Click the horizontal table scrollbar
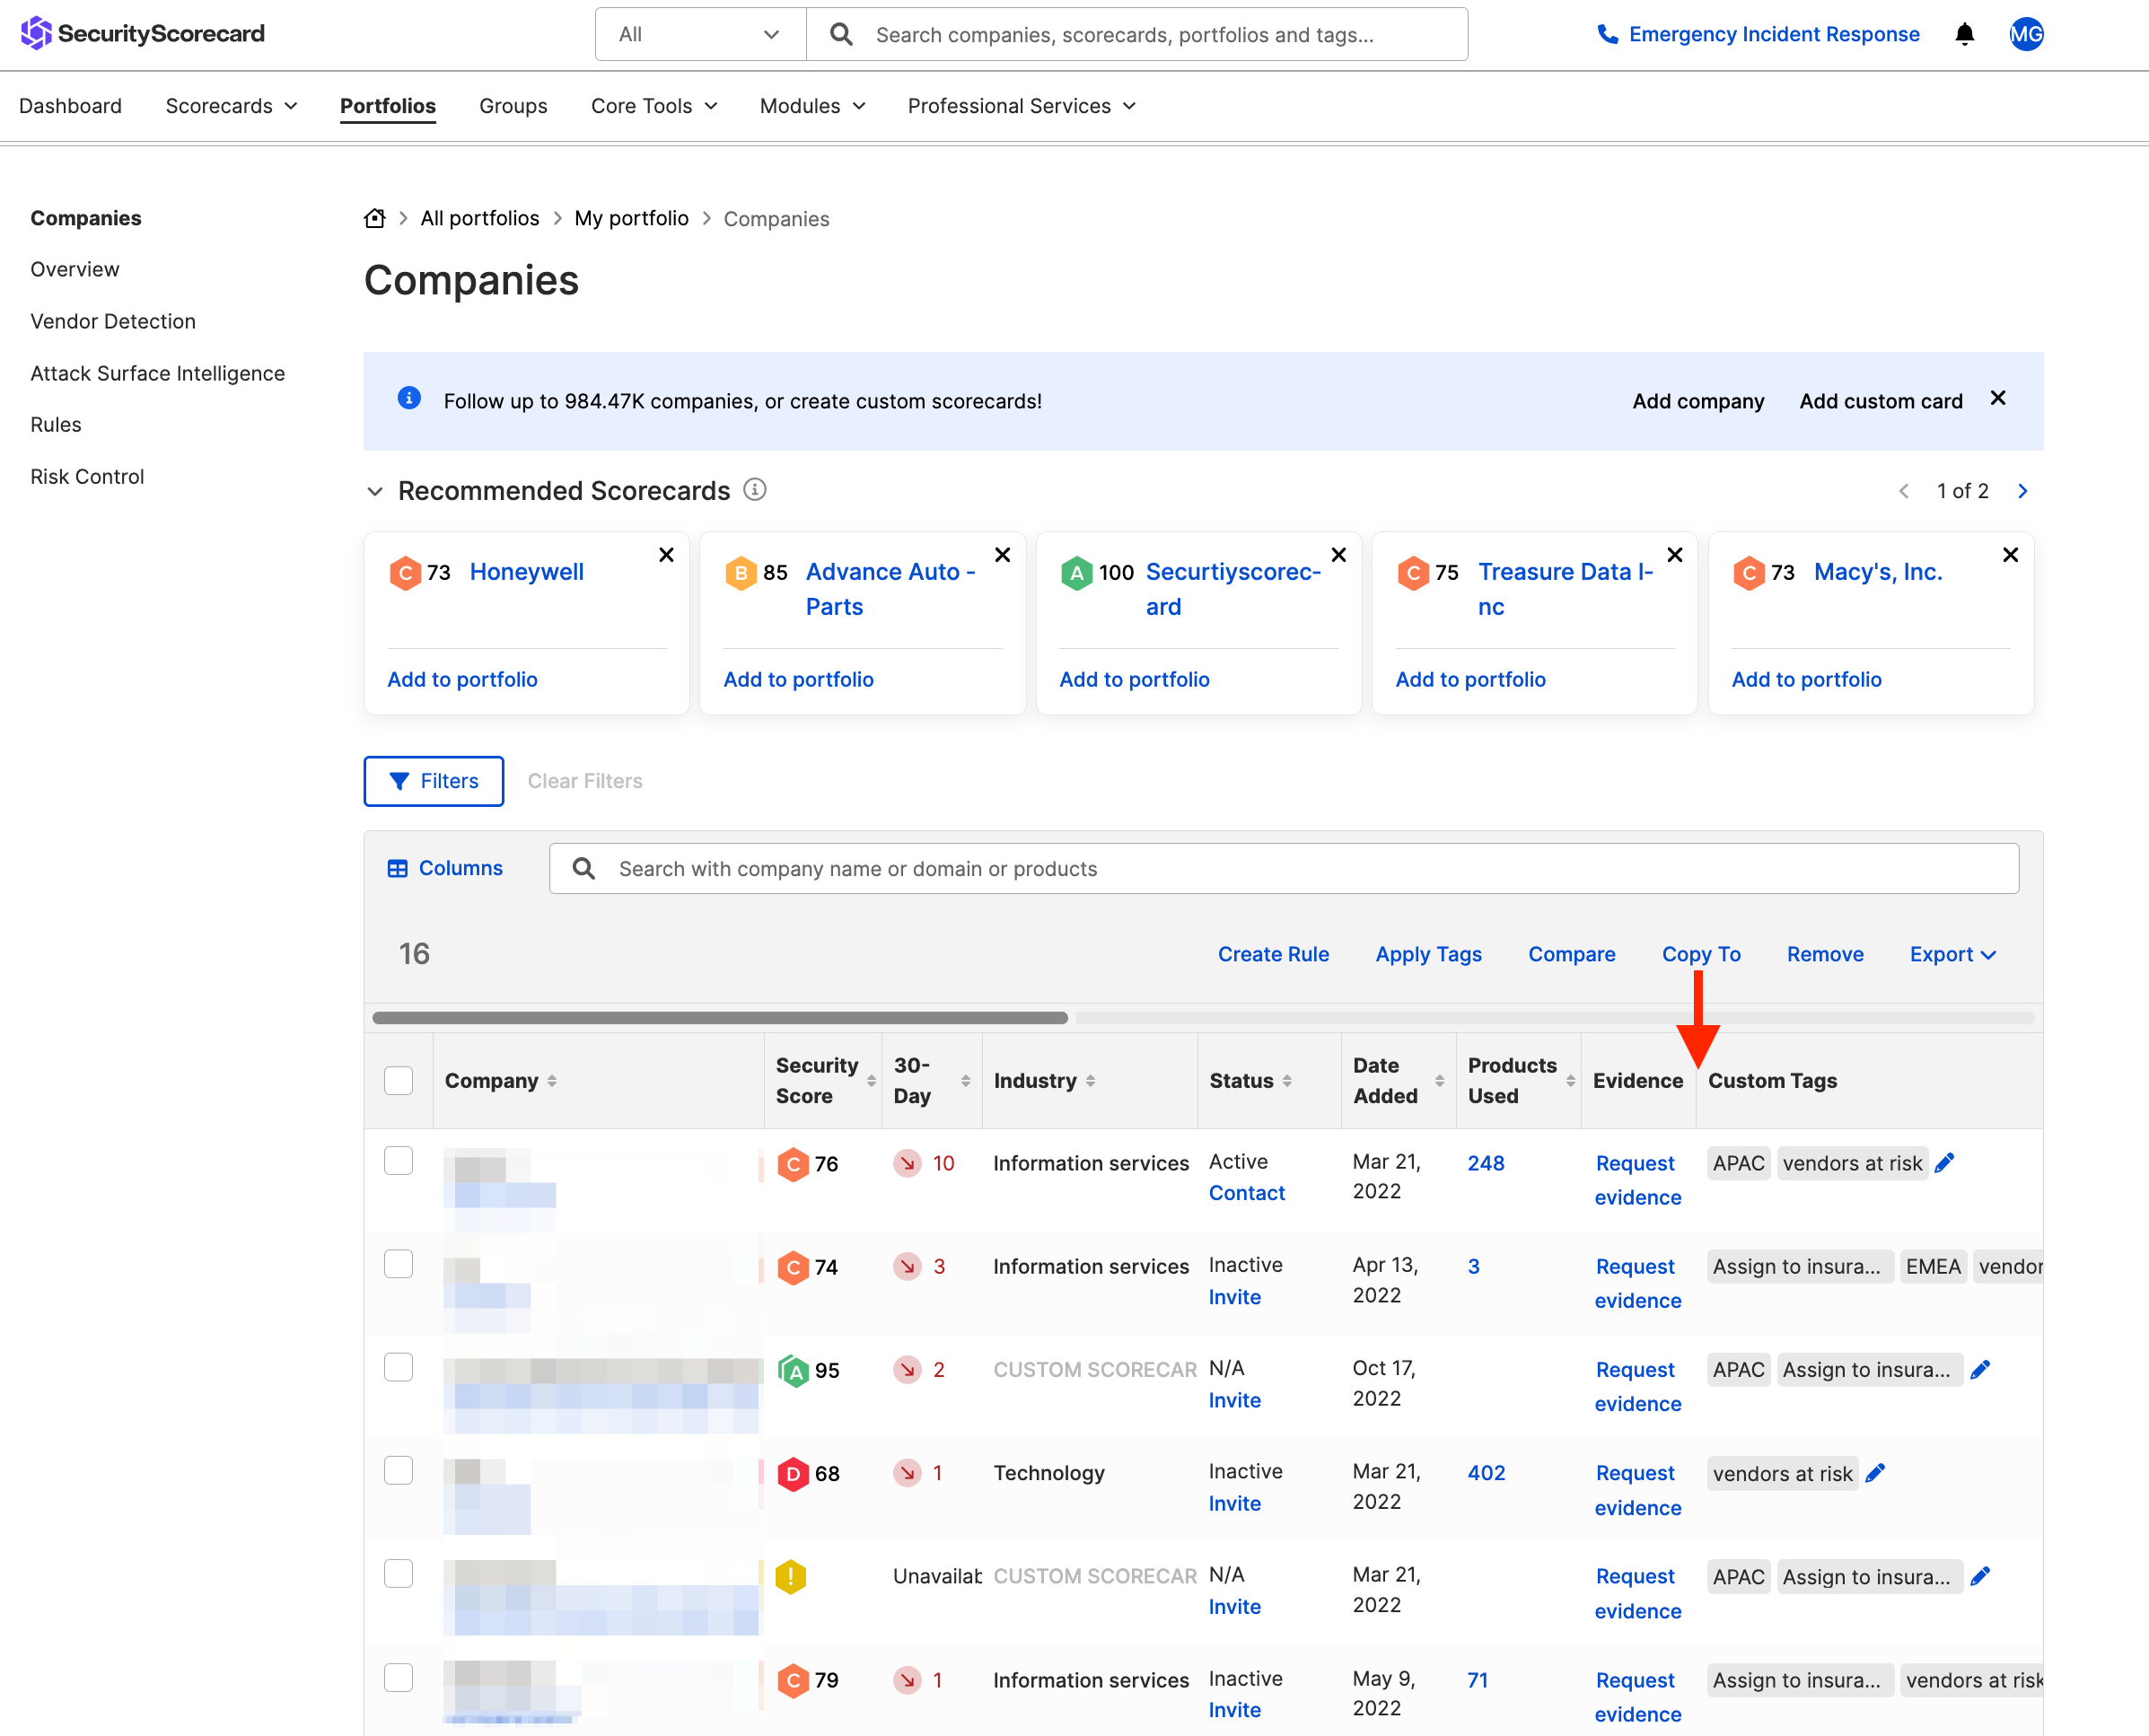 click(x=720, y=1018)
